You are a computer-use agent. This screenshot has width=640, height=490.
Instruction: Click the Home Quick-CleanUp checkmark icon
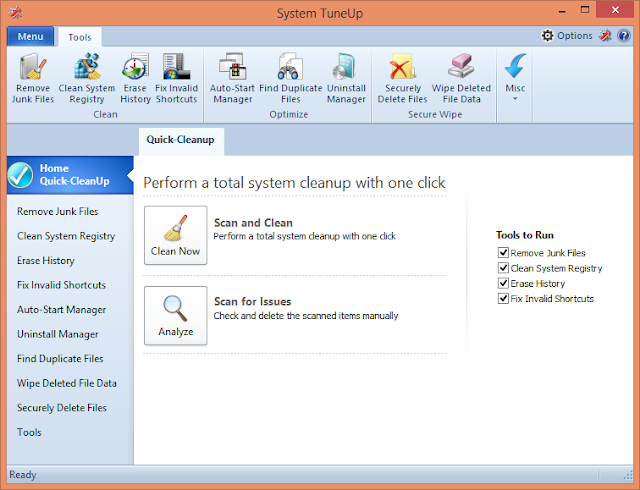coord(20,175)
